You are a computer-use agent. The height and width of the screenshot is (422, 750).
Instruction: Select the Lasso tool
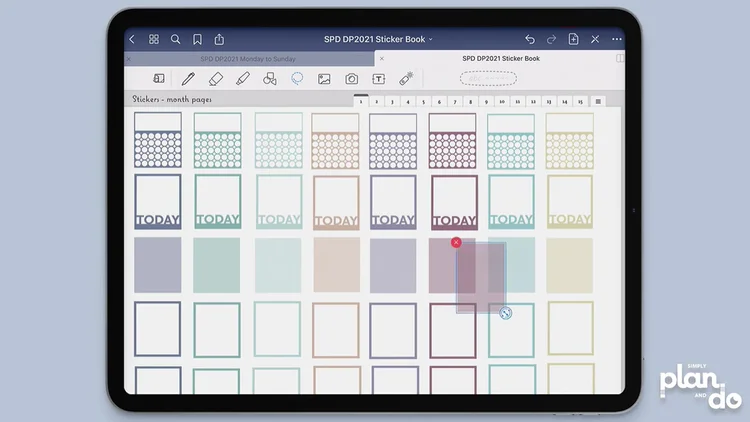pos(297,78)
